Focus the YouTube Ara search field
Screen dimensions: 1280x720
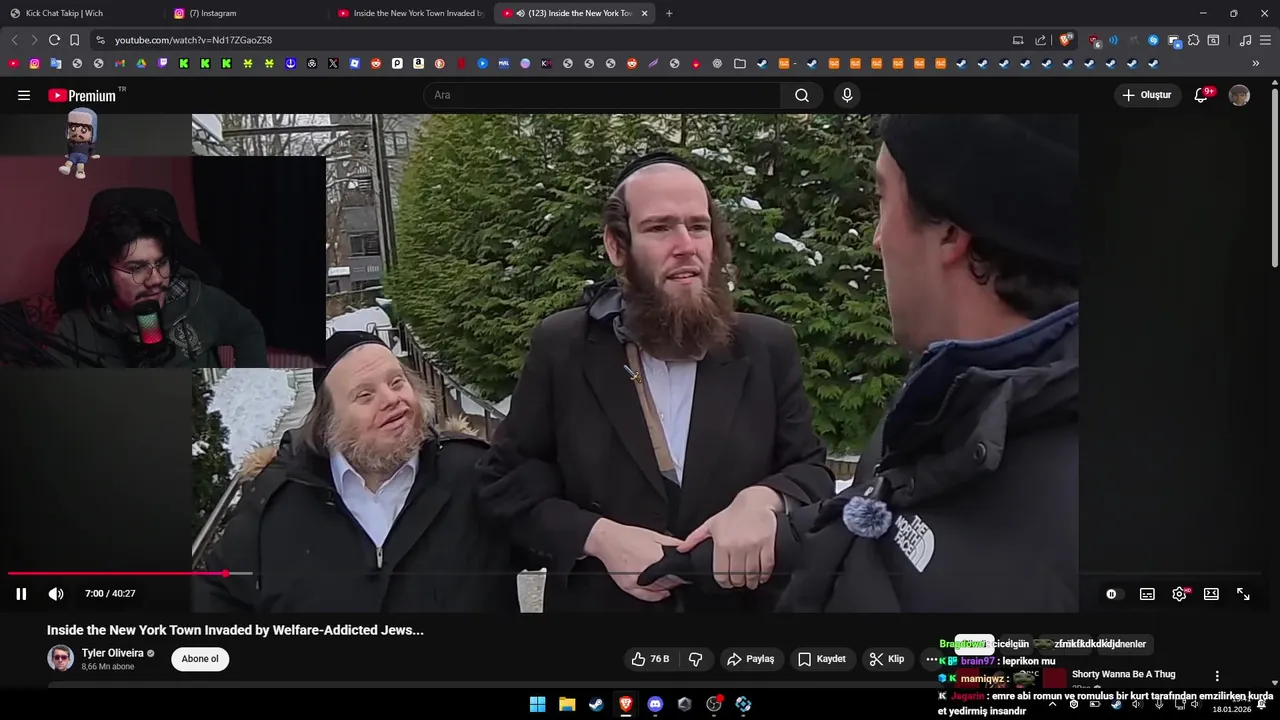coord(602,95)
